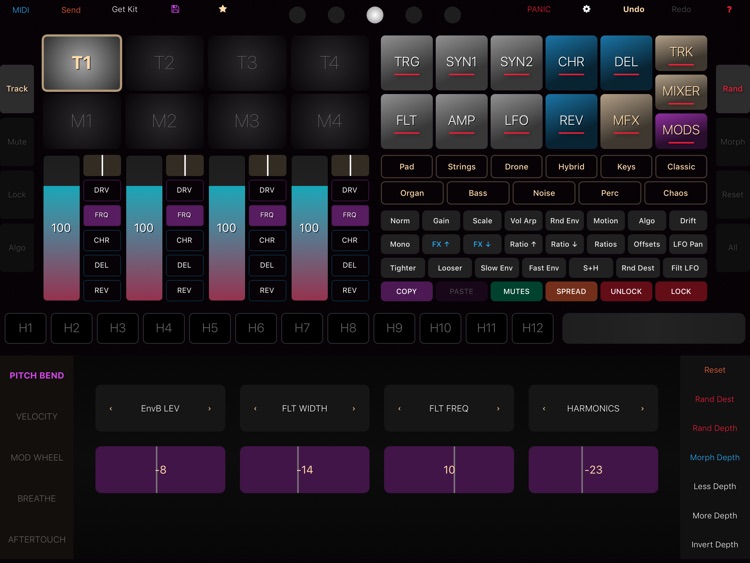Select the first page dot indicator

click(x=298, y=15)
